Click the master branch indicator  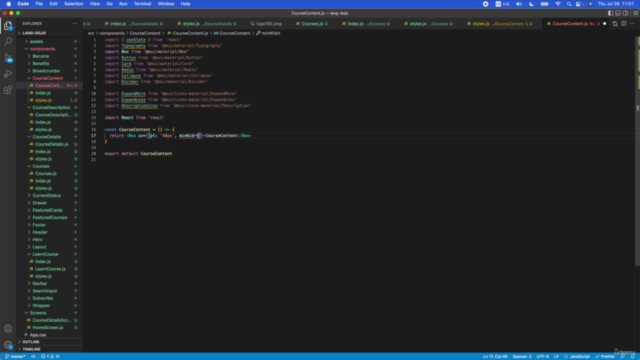click(16, 356)
